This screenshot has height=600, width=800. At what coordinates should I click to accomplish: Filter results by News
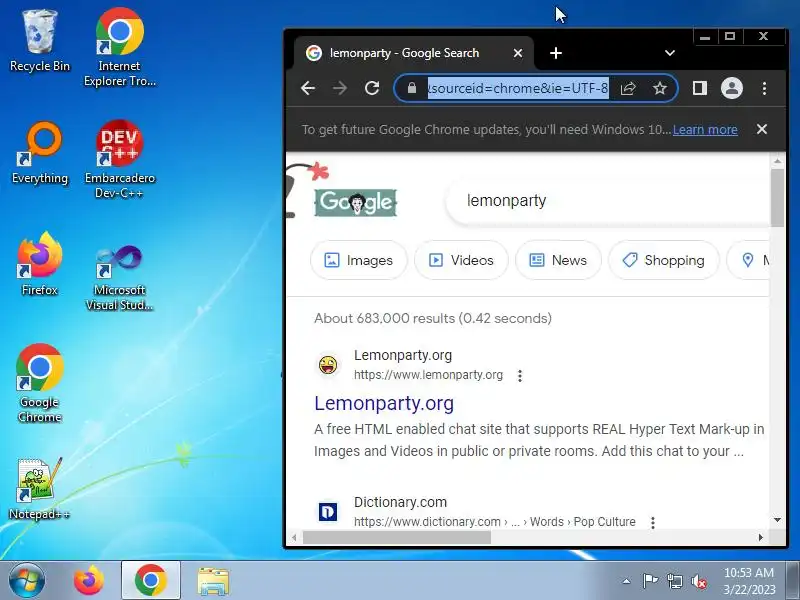point(558,260)
